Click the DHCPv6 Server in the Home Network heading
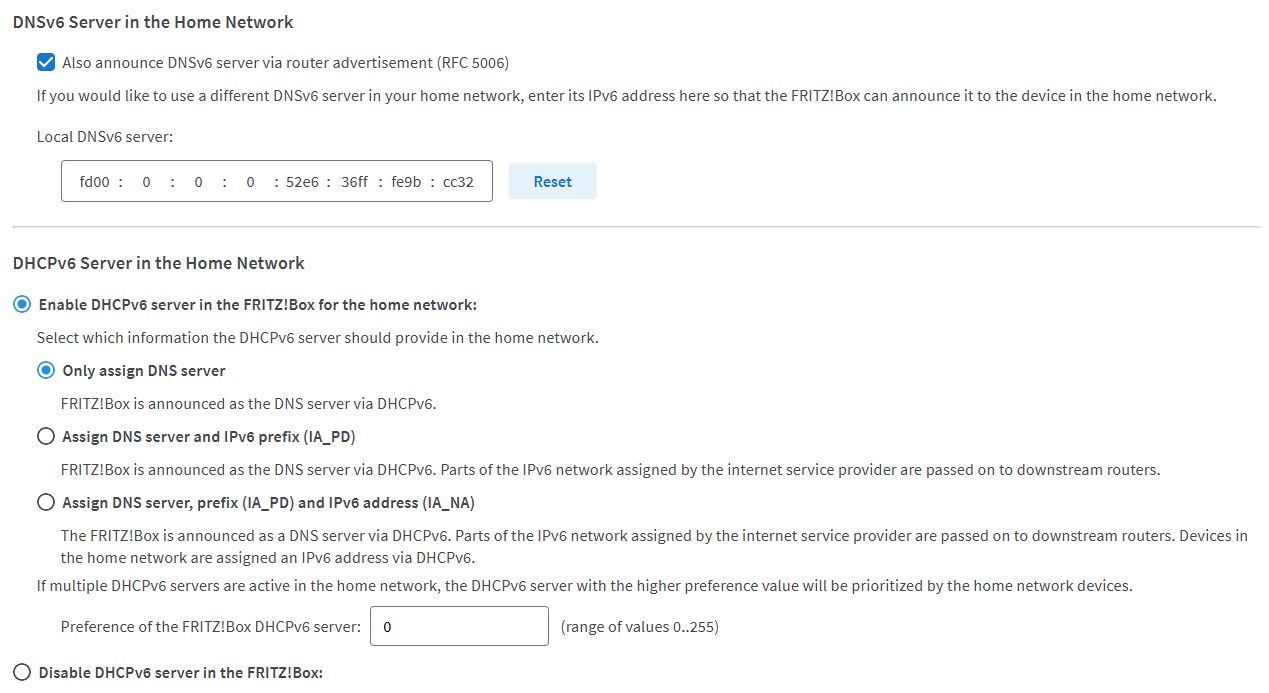This screenshot has width=1269, height=693. (158, 263)
